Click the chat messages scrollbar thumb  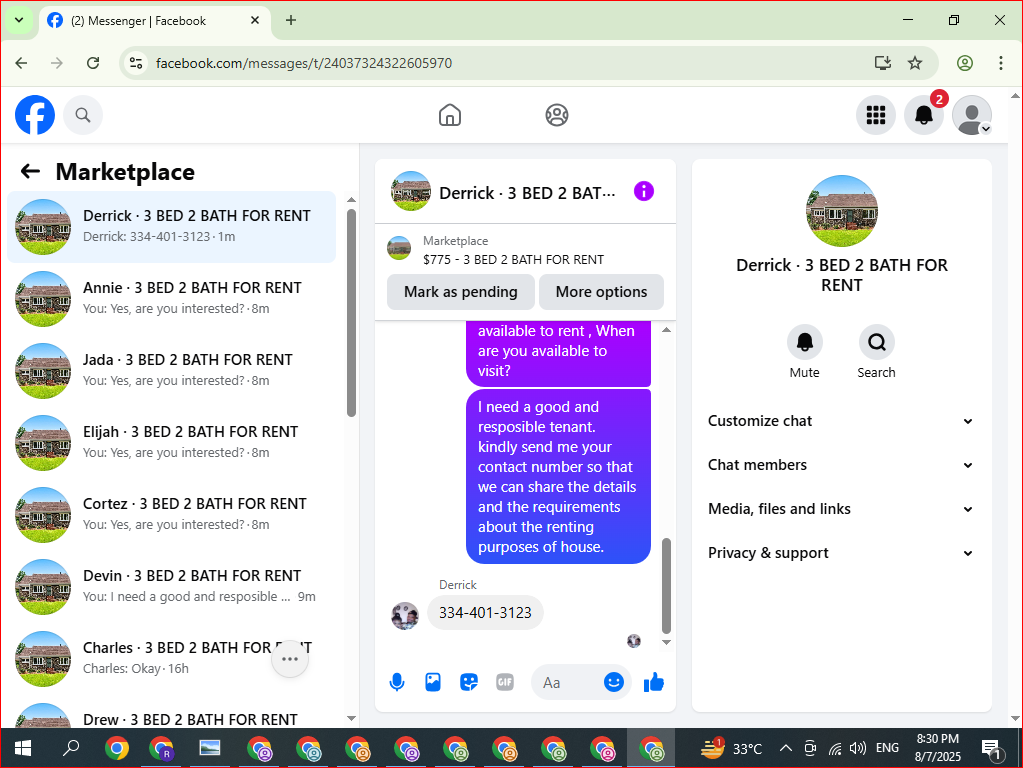tap(666, 585)
